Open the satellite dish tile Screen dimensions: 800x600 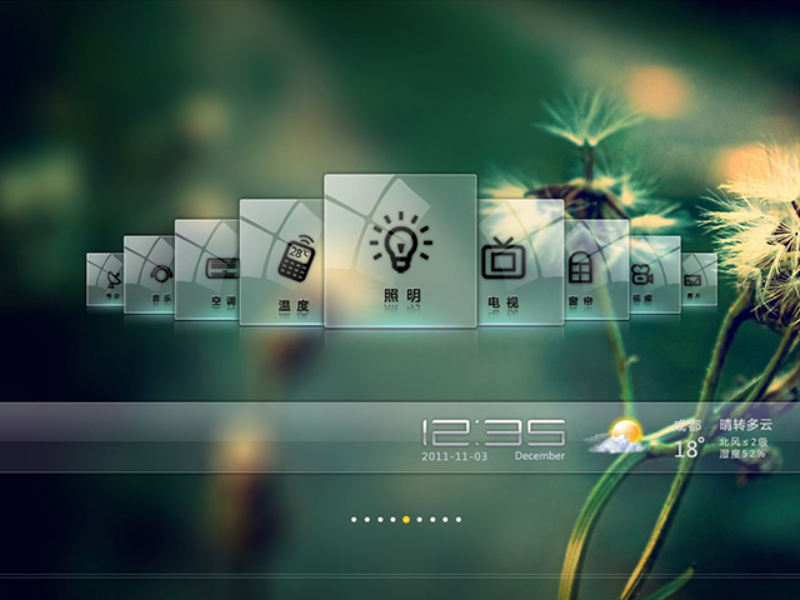[x=105, y=279]
